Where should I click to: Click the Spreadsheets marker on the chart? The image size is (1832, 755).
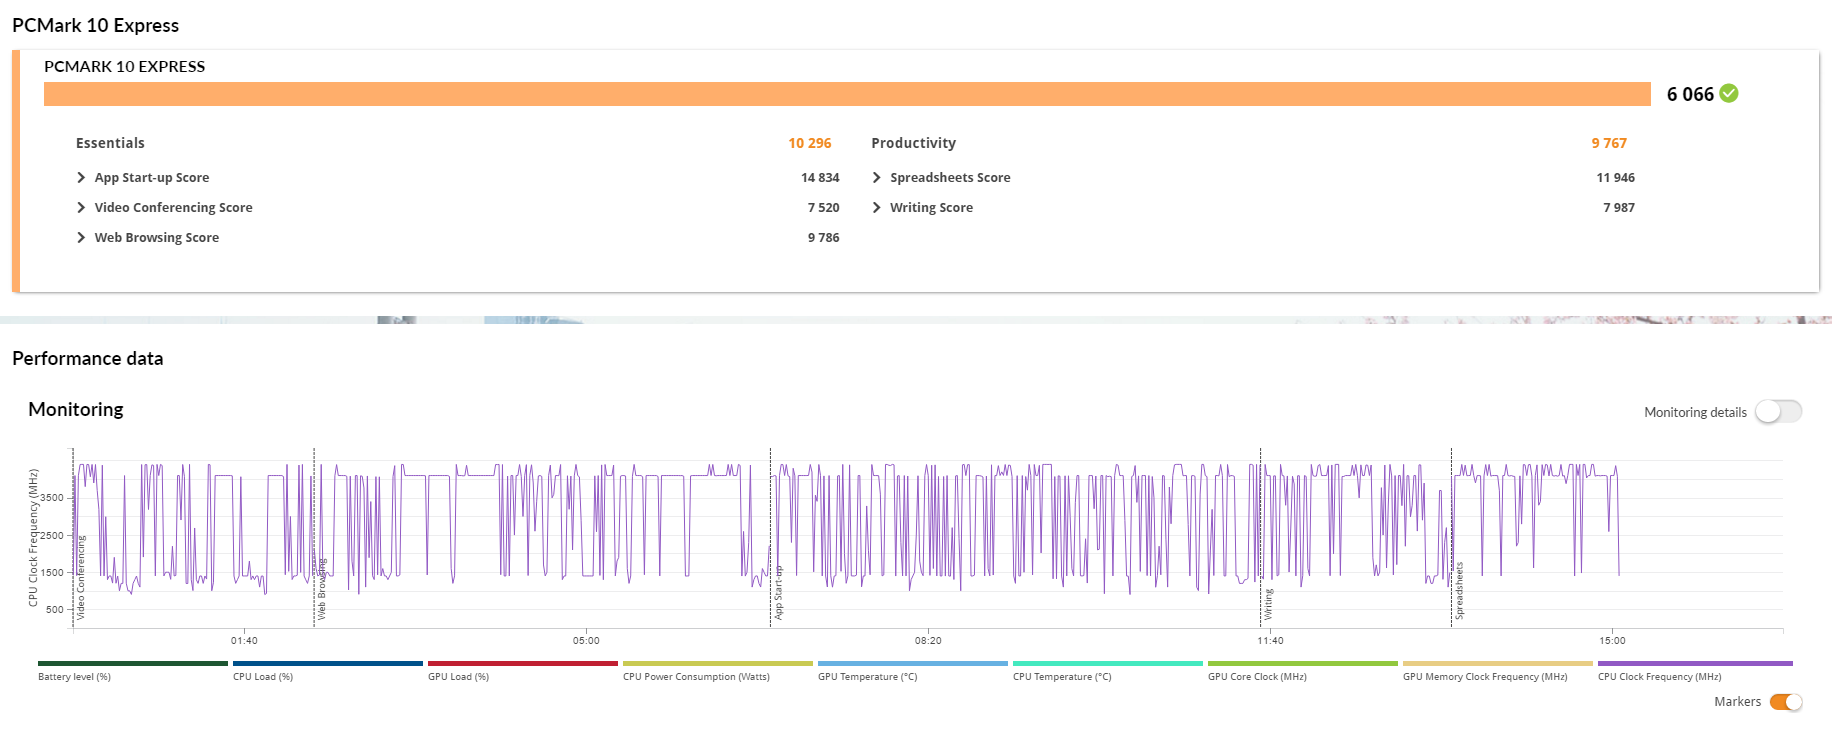tap(1460, 591)
